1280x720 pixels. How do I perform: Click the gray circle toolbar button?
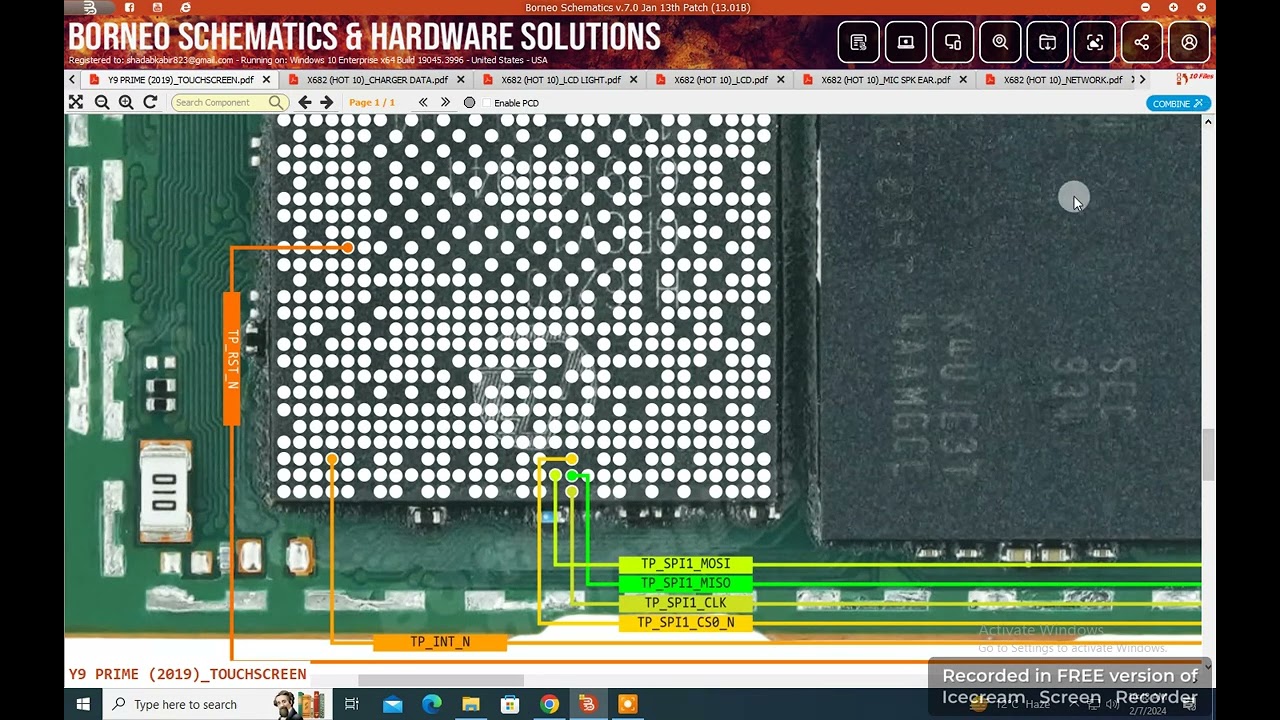click(469, 103)
